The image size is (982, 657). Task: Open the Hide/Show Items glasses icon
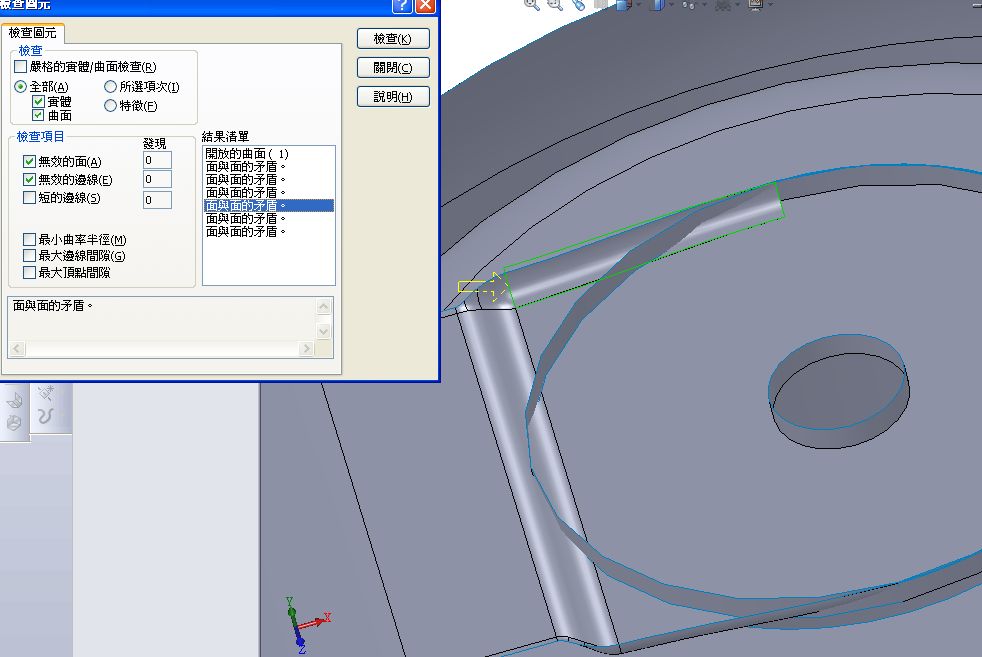pyautogui.click(x=688, y=4)
